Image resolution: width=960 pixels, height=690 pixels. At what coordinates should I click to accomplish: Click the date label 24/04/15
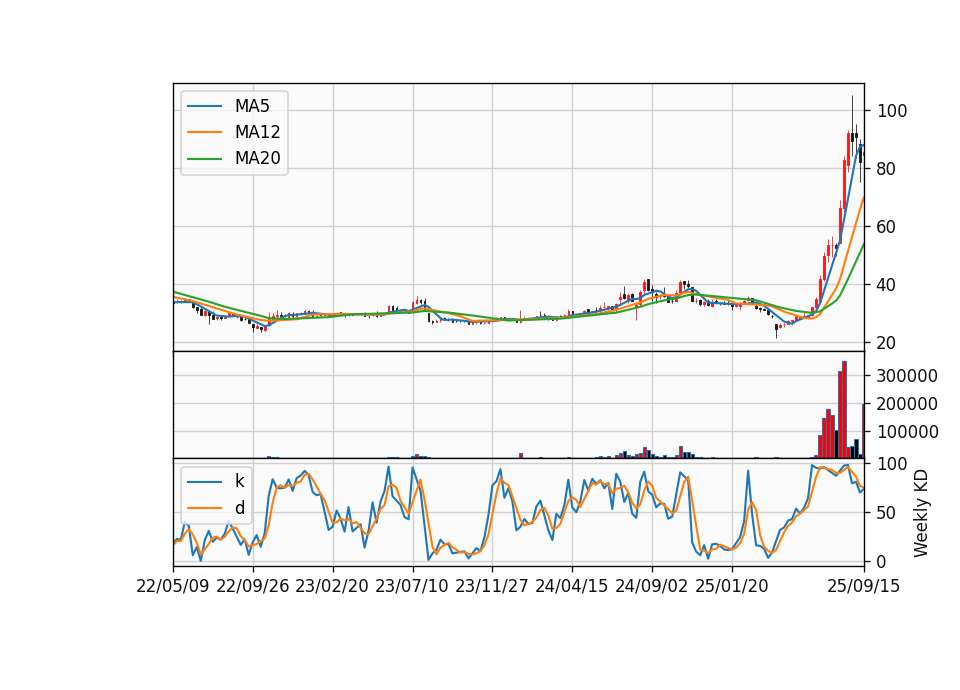572,586
